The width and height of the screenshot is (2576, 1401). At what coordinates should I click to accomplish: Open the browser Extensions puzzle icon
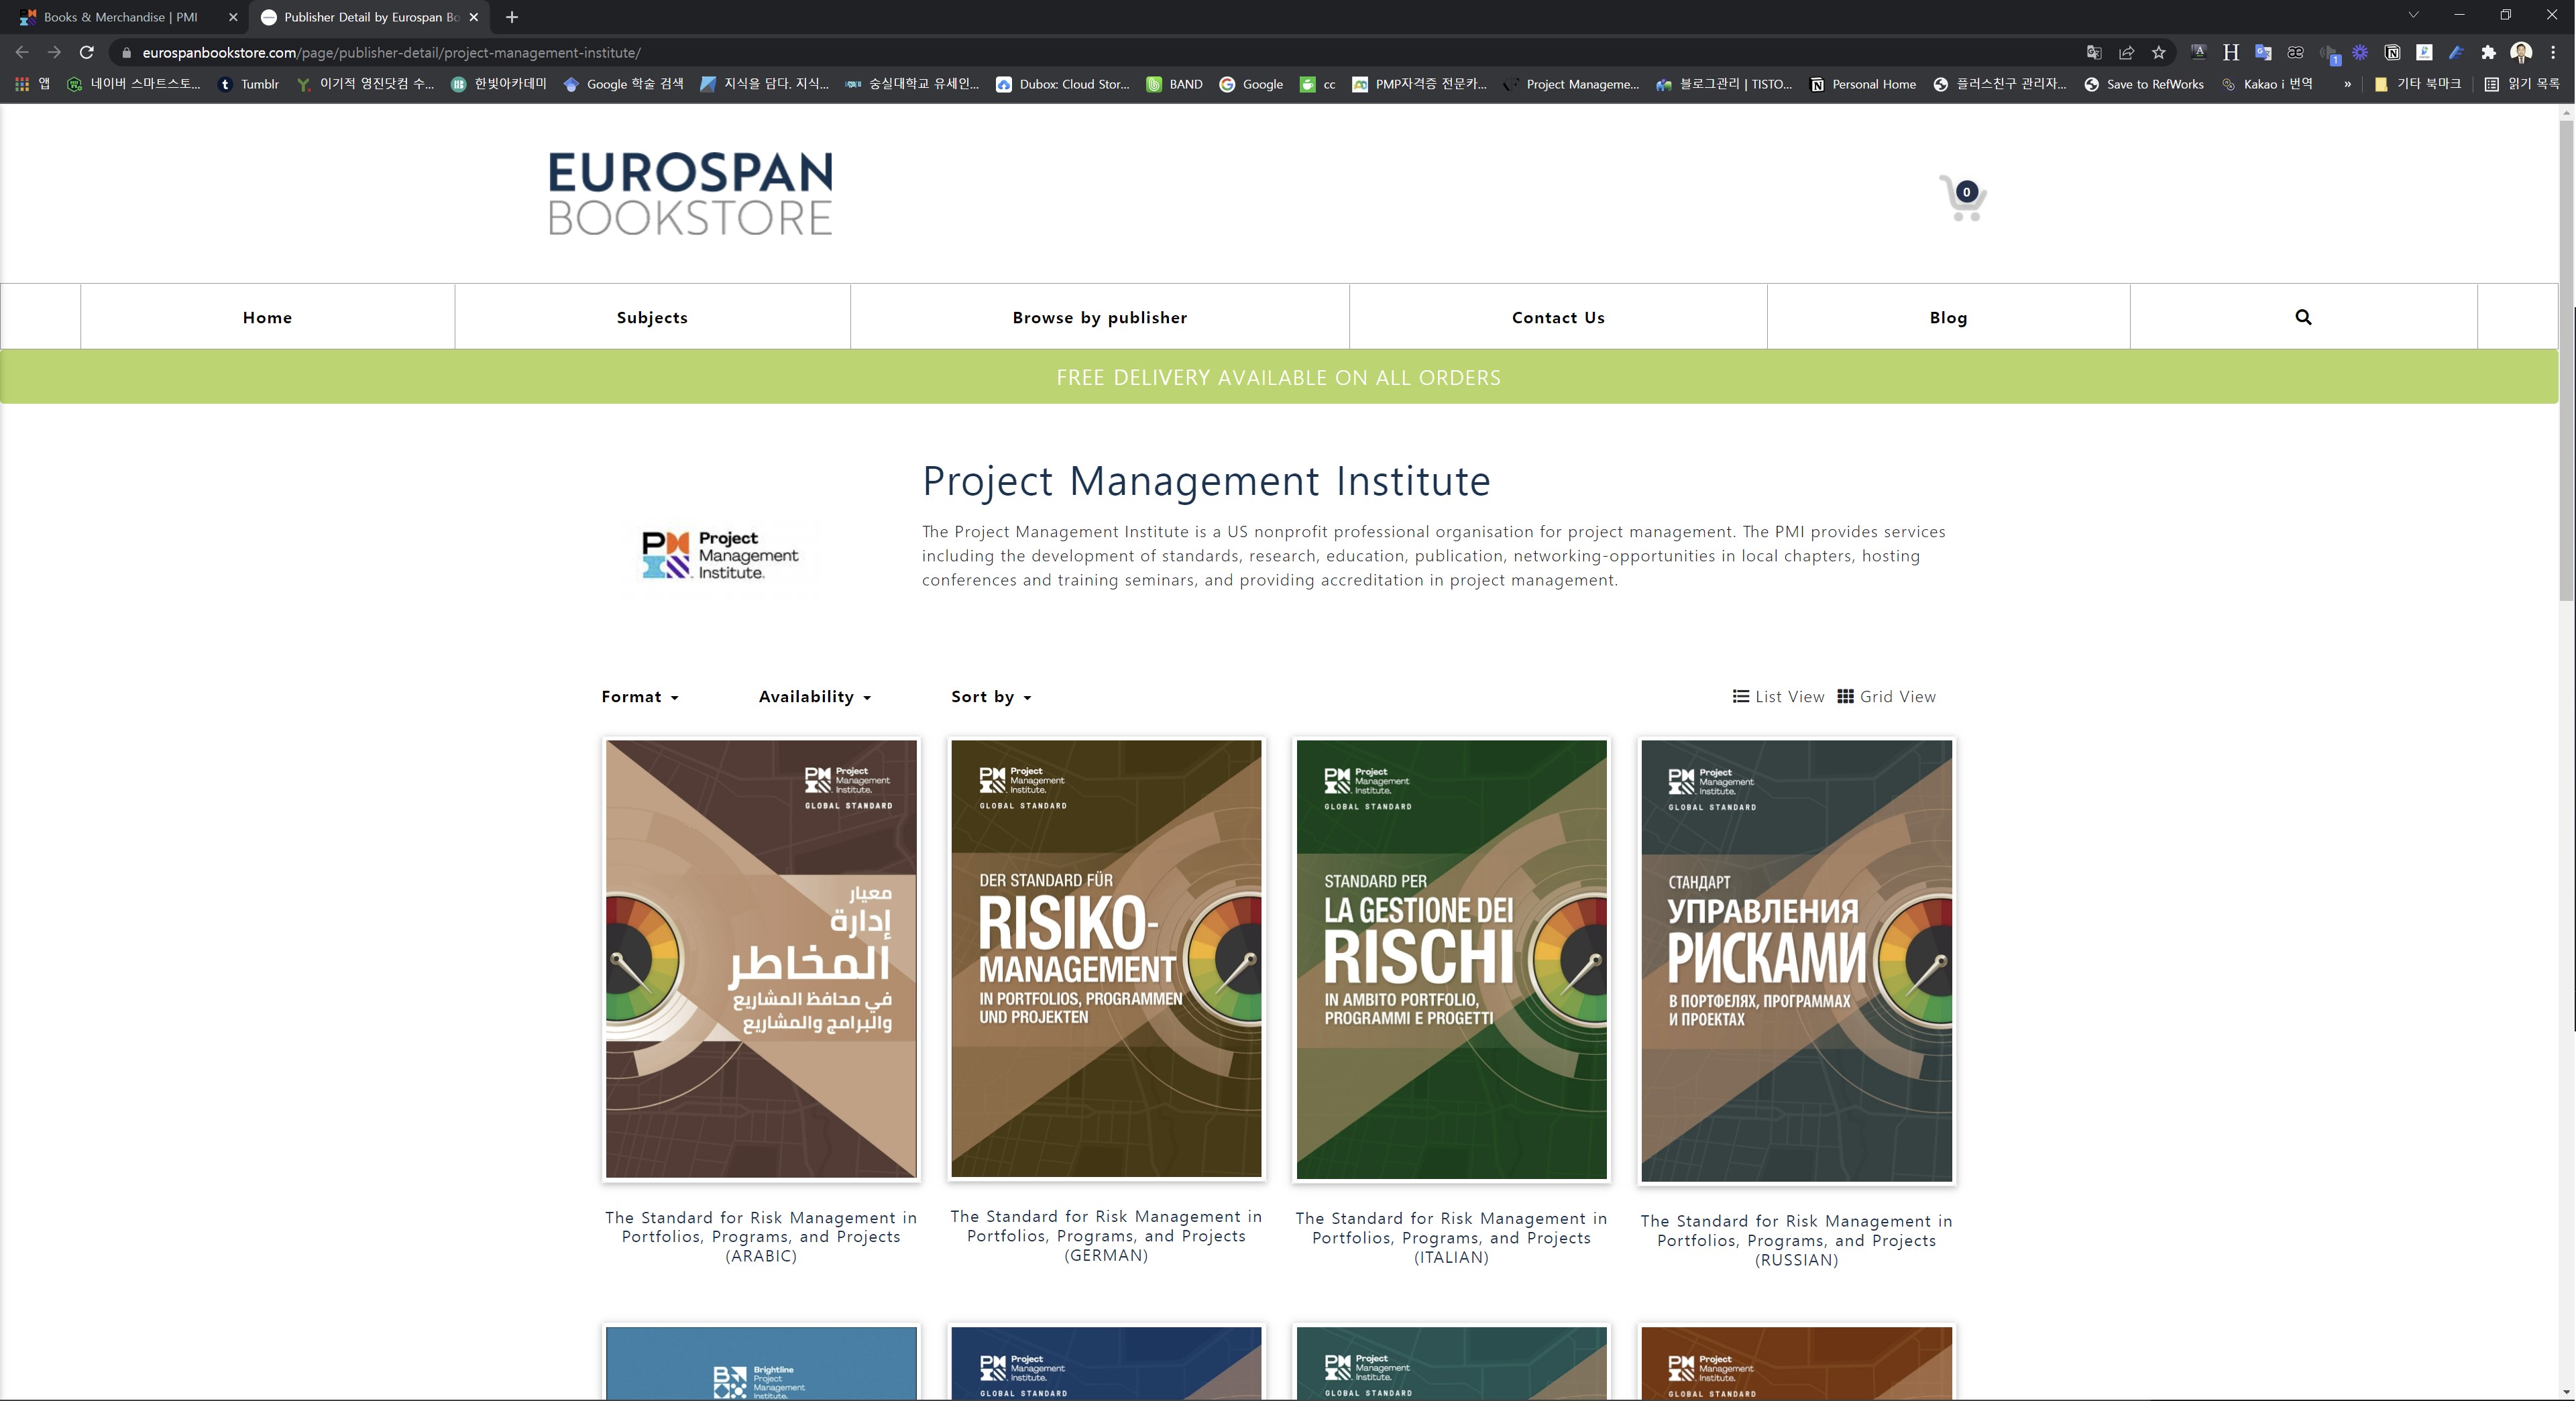pyautogui.click(x=2488, y=53)
